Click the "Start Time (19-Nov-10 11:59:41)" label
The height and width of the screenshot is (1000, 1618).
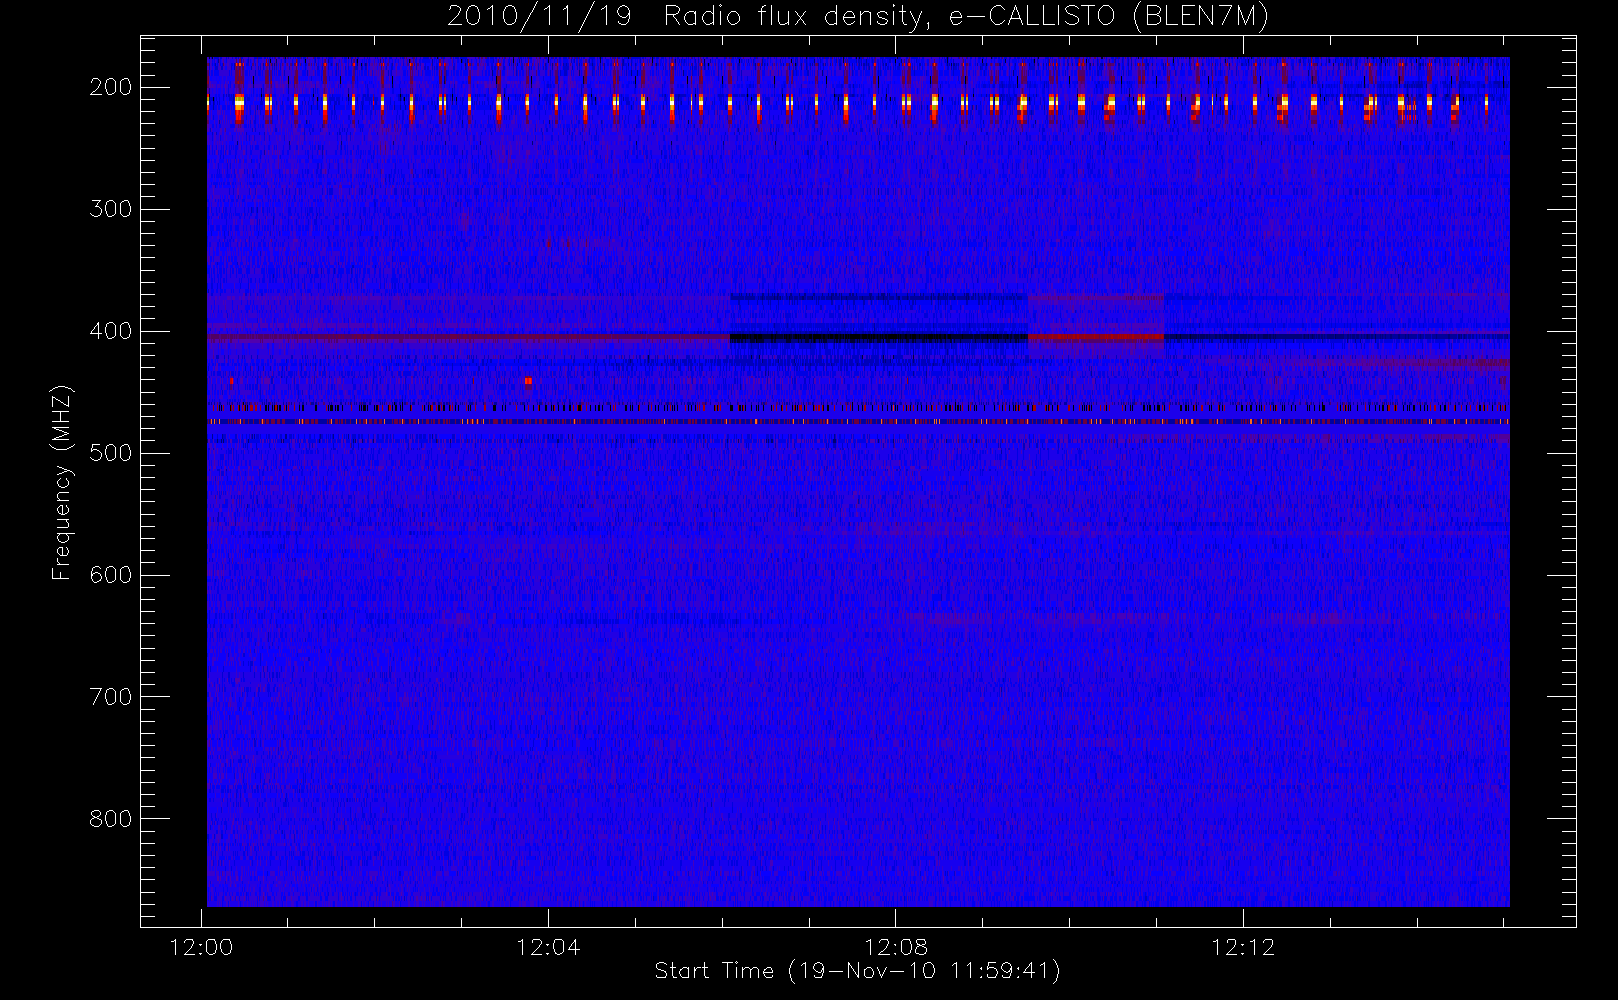pyautogui.click(x=857, y=971)
